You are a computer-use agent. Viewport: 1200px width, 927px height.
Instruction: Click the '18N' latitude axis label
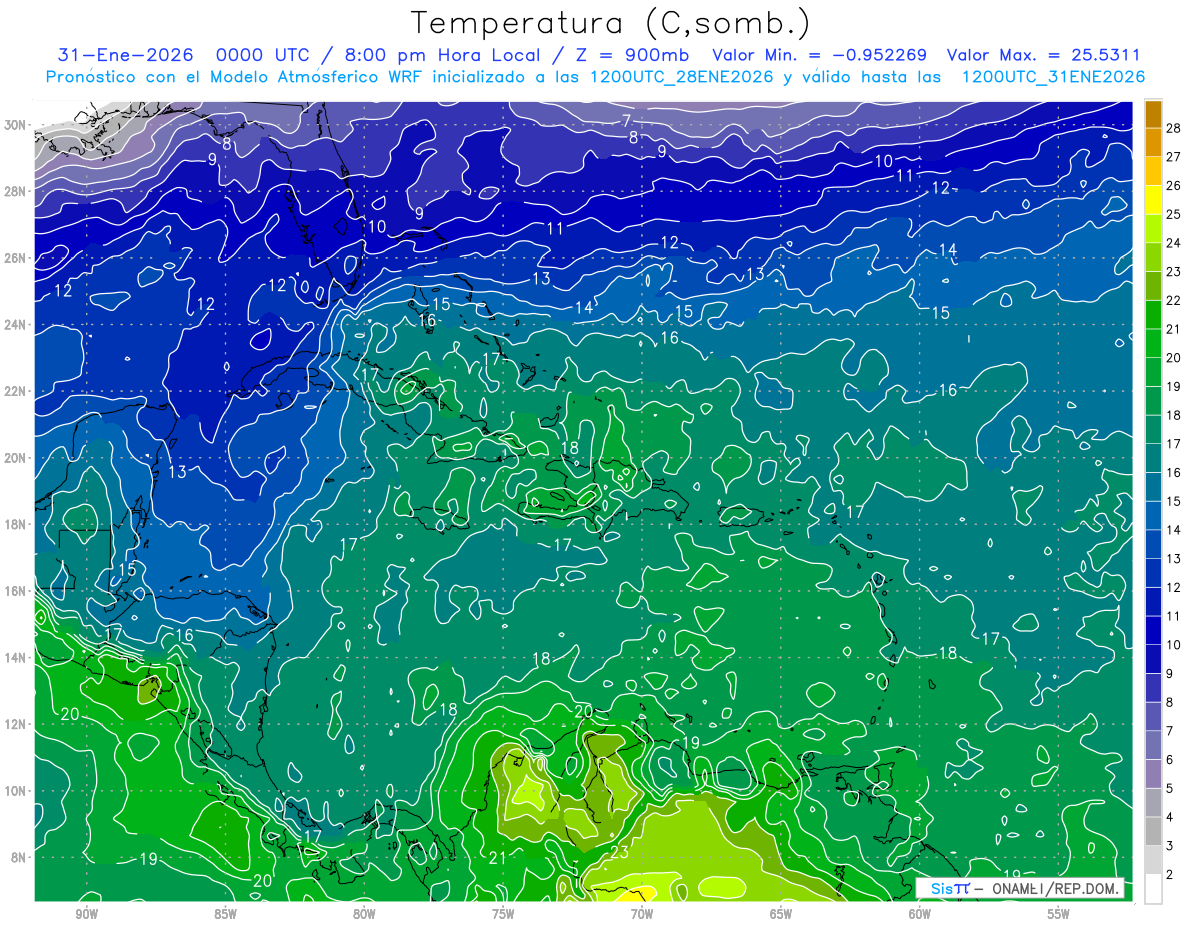[16, 524]
